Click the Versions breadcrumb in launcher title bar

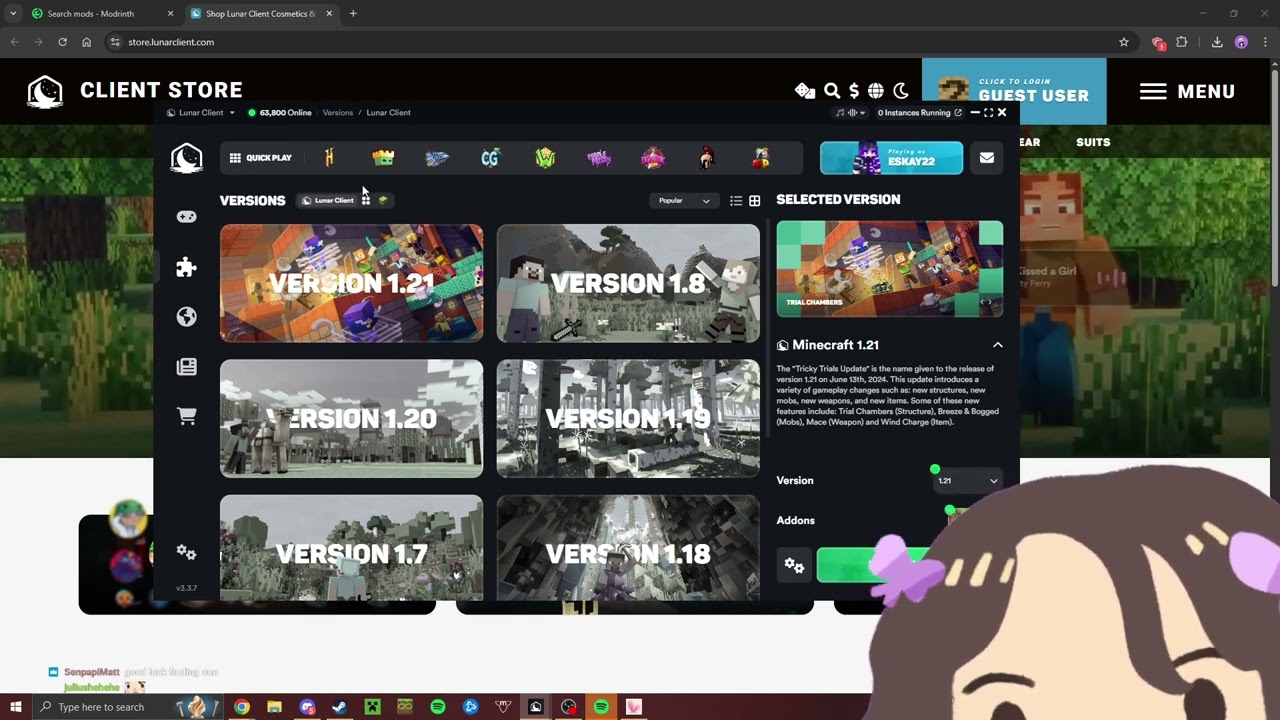pos(338,113)
